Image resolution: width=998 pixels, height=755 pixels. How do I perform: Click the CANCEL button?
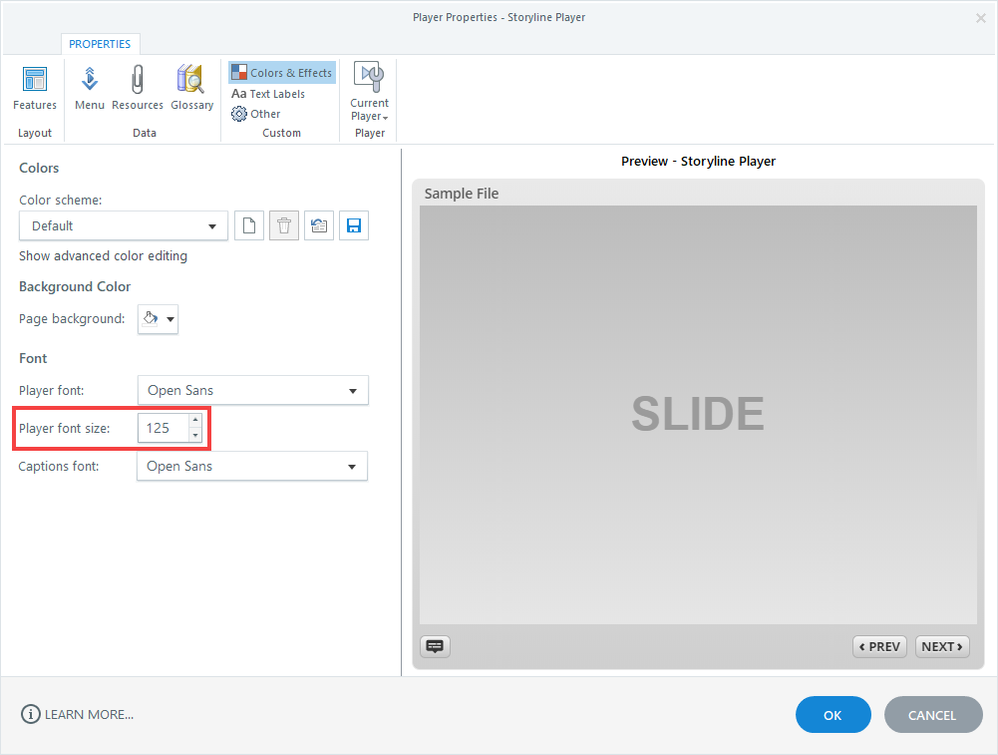[x=932, y=715]
